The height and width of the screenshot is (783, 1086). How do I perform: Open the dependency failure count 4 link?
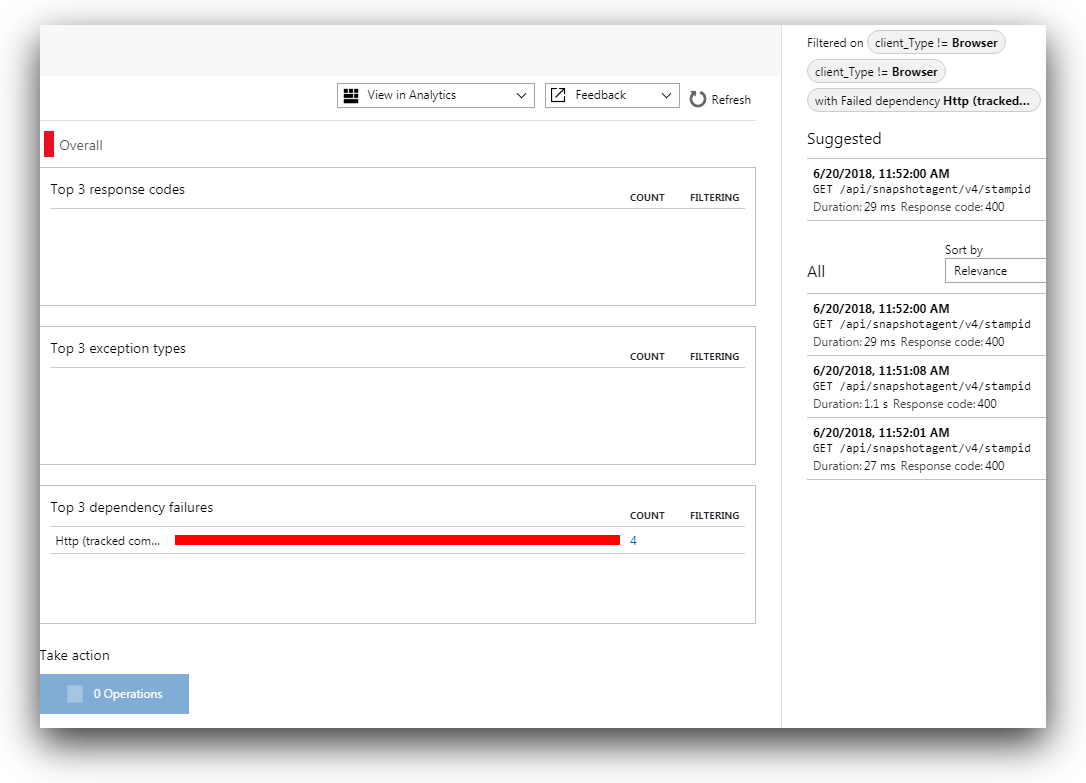[633, 541]
